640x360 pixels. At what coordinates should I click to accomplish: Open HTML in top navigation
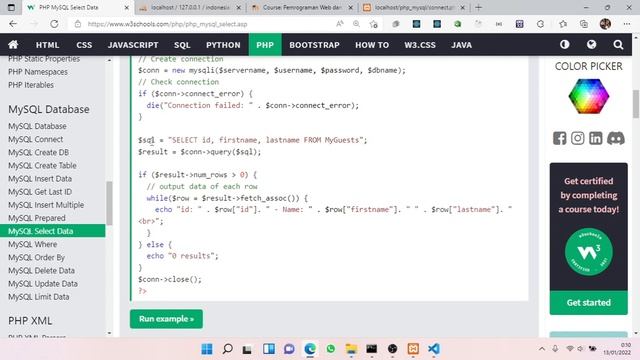coord(47,45)
